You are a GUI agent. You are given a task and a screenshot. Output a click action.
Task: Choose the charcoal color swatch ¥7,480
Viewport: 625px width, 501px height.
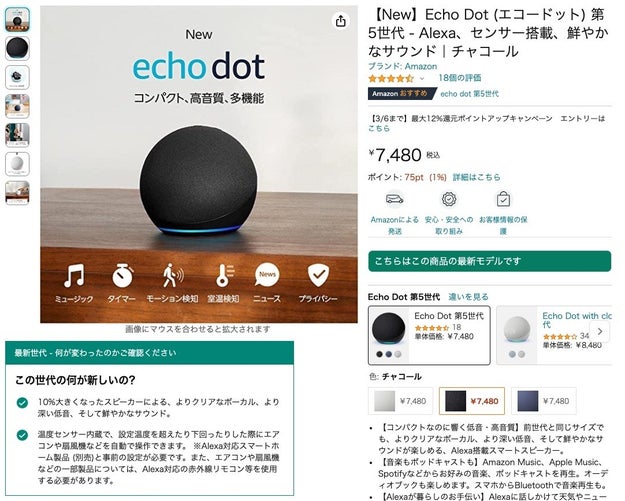coord(472,401)
